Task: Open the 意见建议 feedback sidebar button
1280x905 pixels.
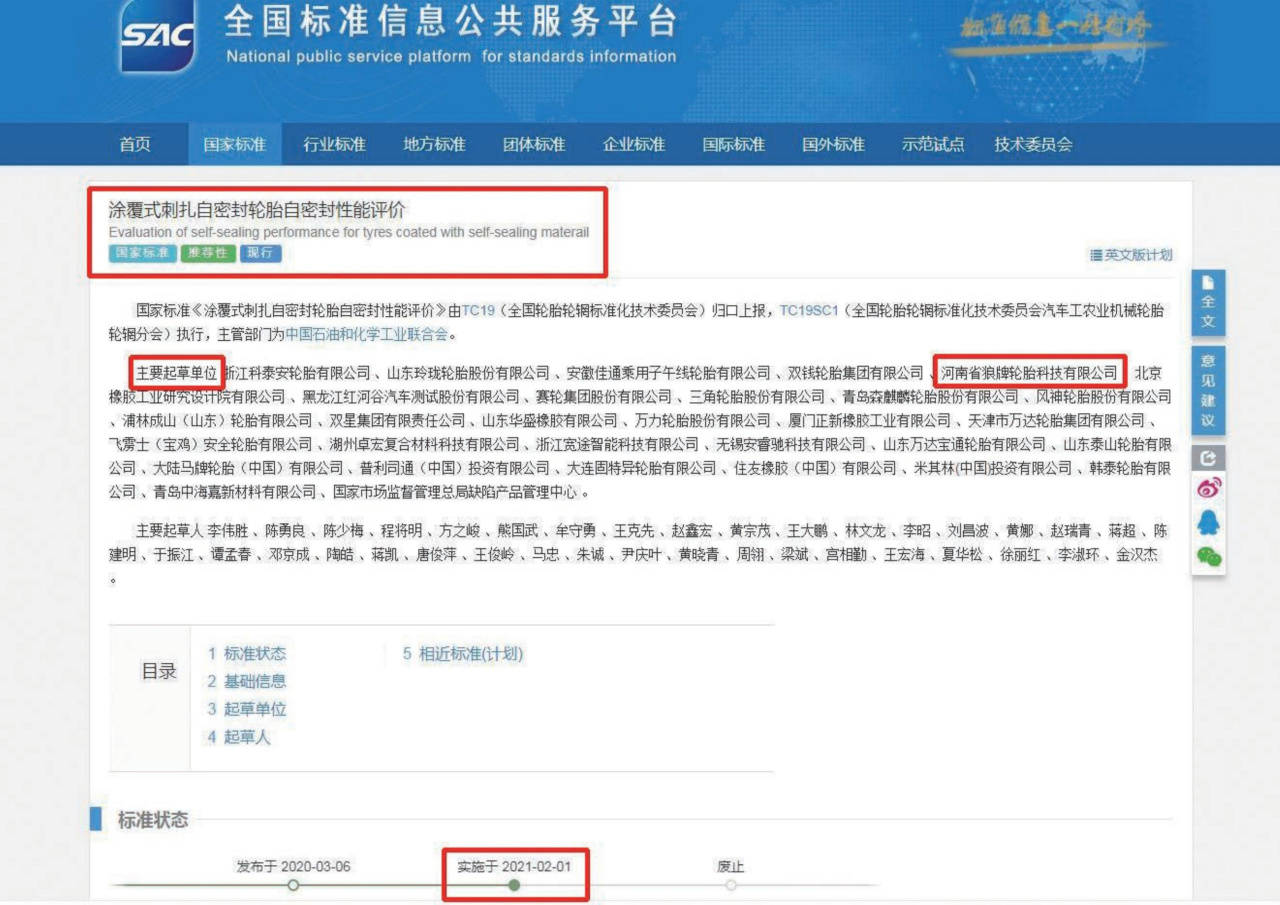Action: click(x=1208, y=390)
